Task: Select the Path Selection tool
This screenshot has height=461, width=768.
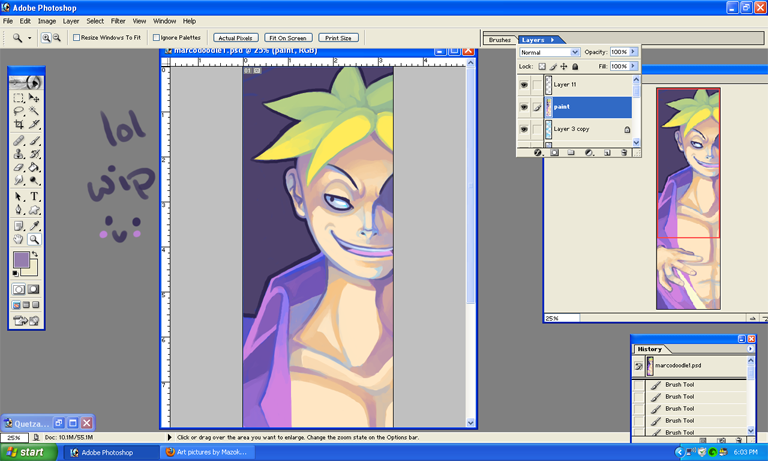Action: [x=19, y=197]
